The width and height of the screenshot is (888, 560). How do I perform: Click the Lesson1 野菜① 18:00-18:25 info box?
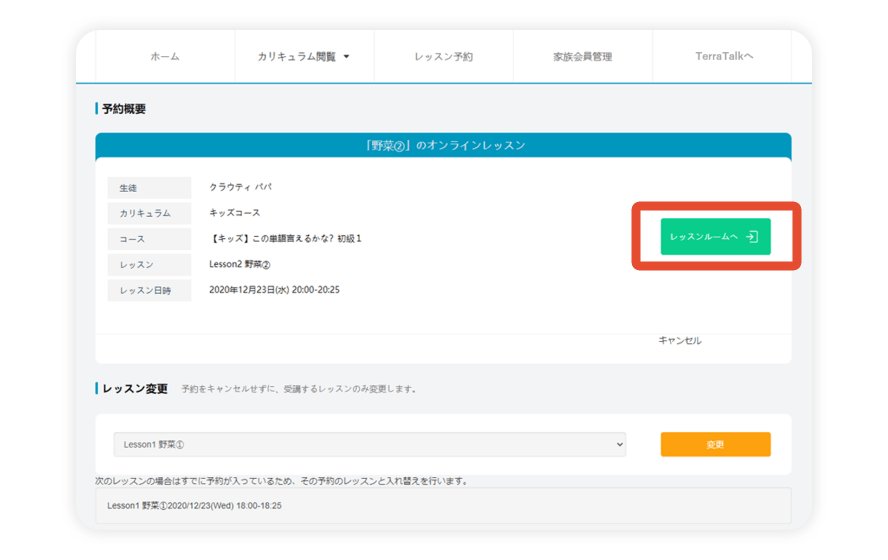[x=443, y=506]
